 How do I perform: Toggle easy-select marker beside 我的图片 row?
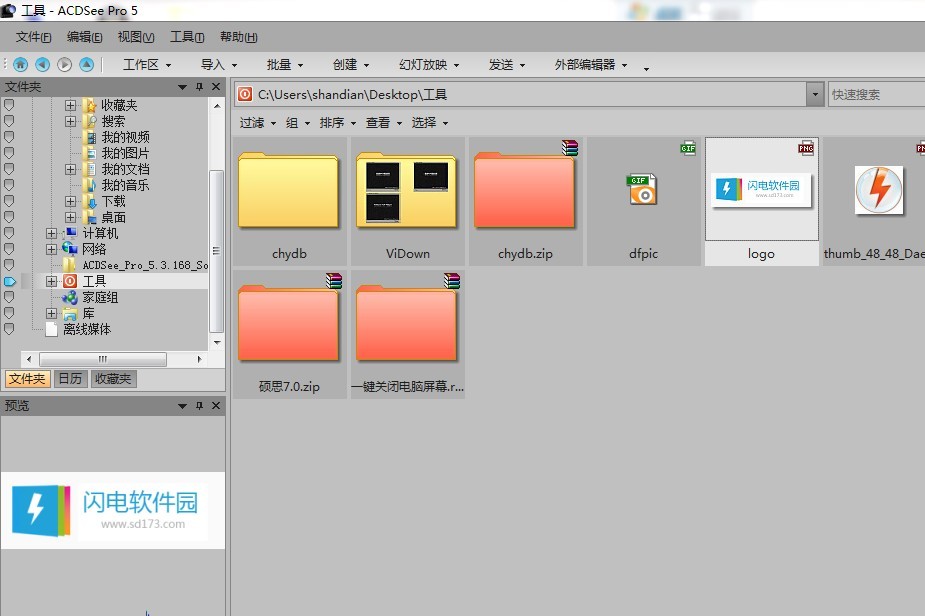point(9,153)
